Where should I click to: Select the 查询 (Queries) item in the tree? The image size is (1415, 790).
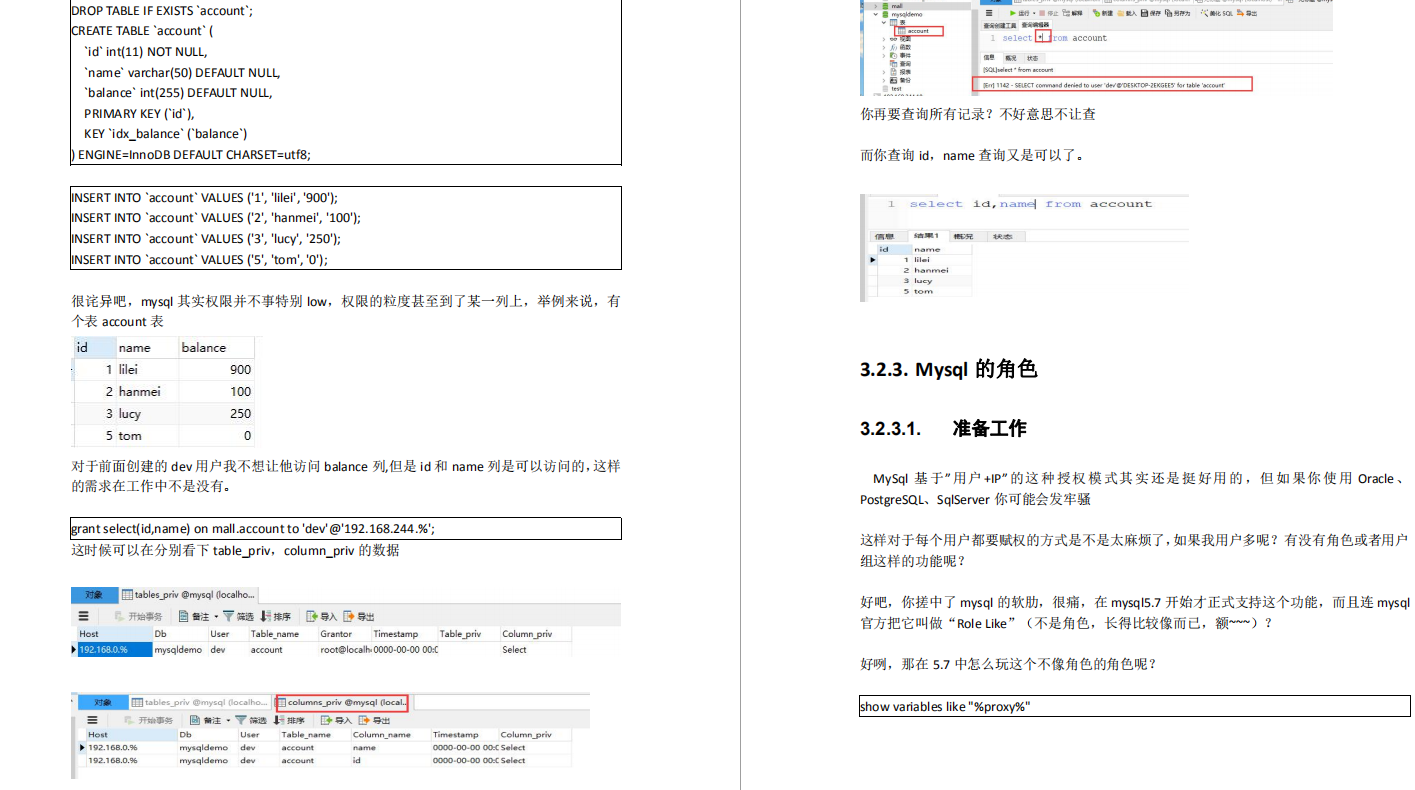[x=900, y=63]
